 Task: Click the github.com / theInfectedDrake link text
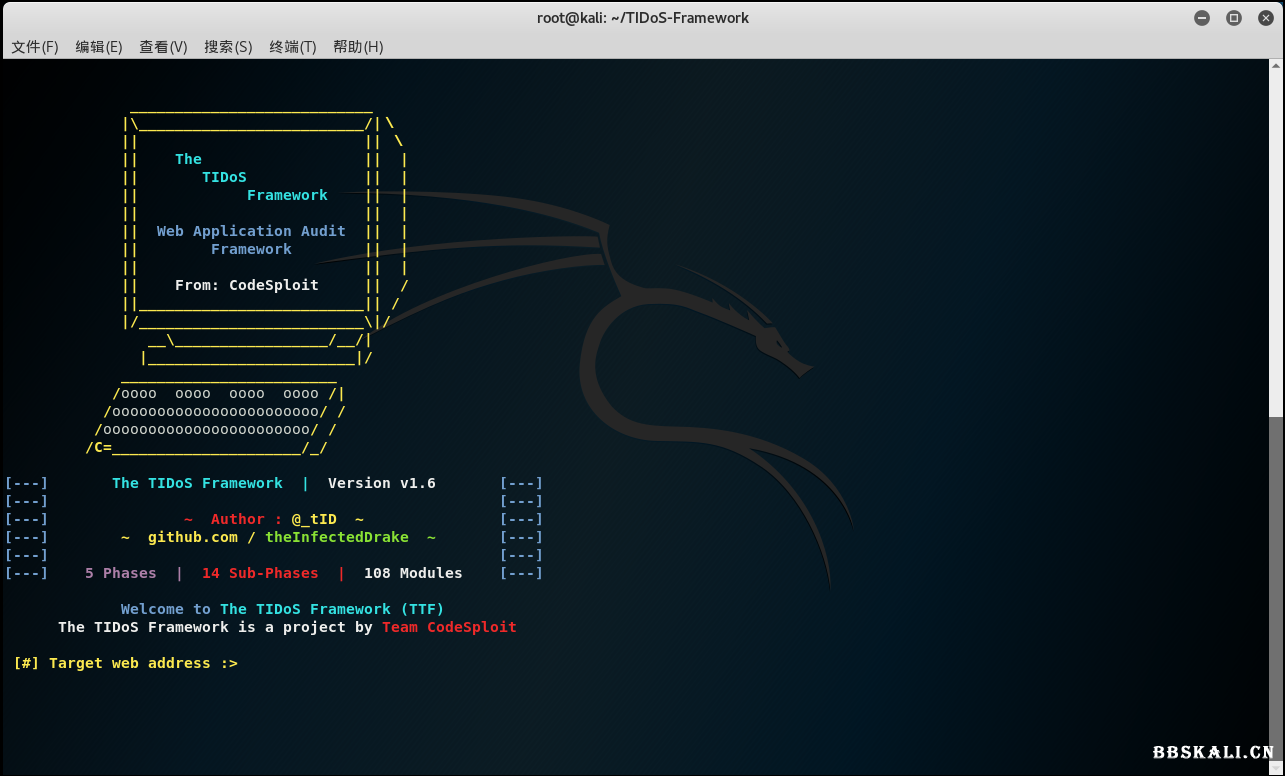[277, 537]
